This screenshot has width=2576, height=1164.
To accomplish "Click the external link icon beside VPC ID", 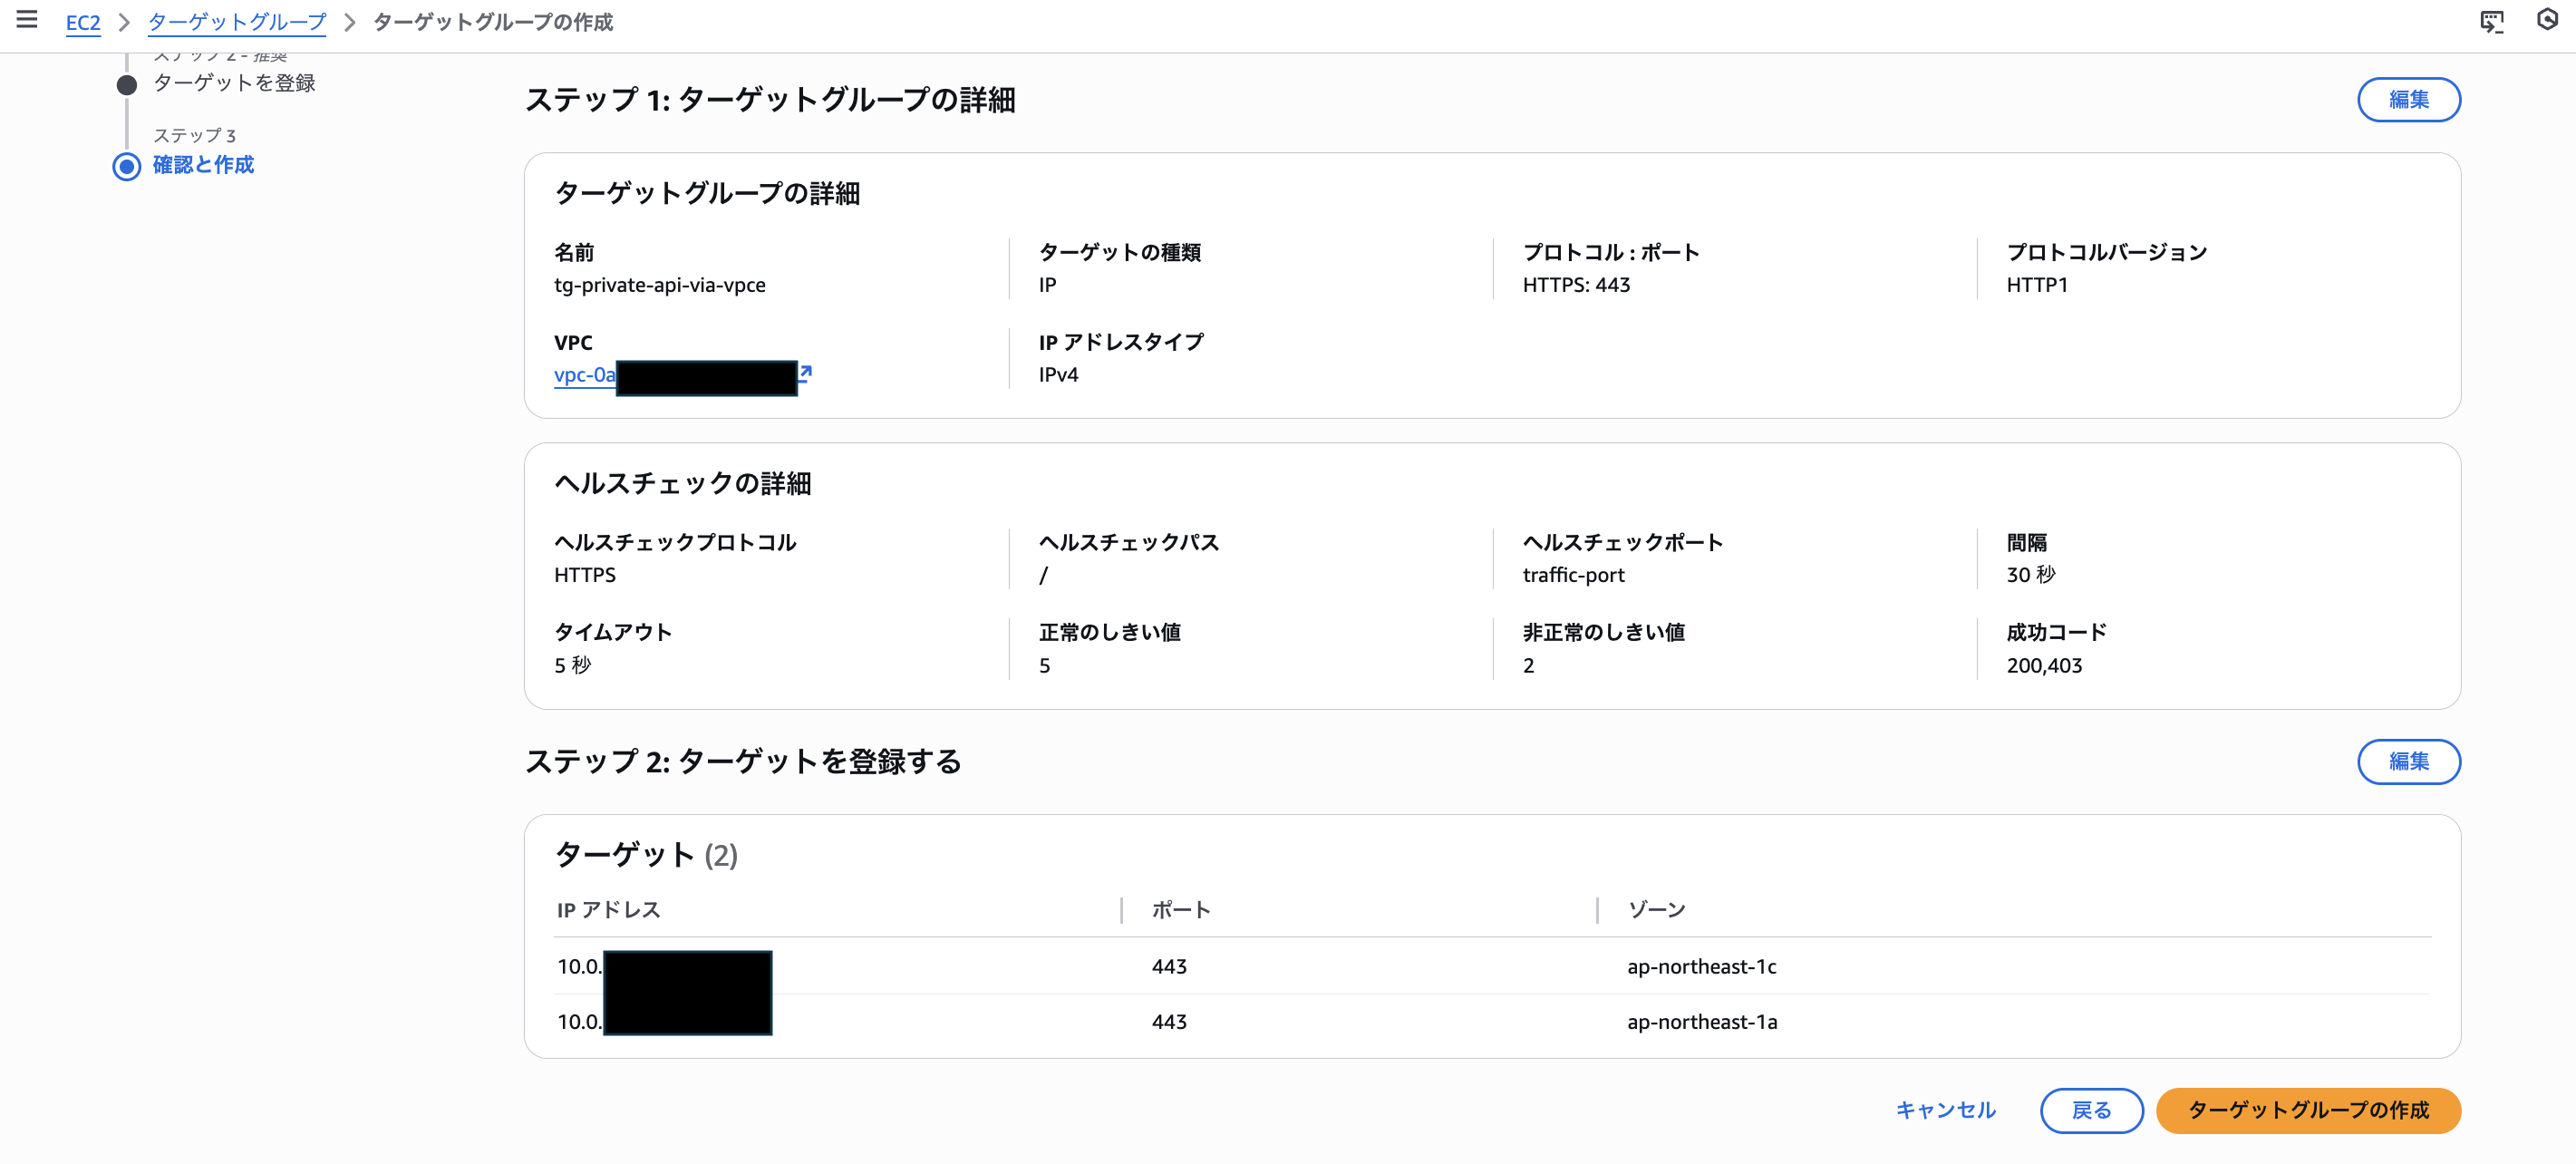I will point(805,373).
